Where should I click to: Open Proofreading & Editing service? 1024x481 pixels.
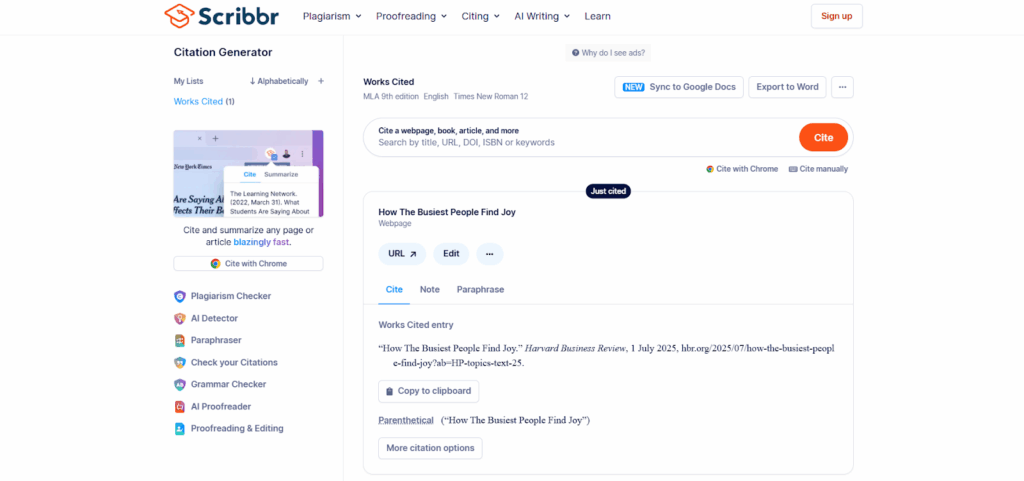(x=229, y=429)
